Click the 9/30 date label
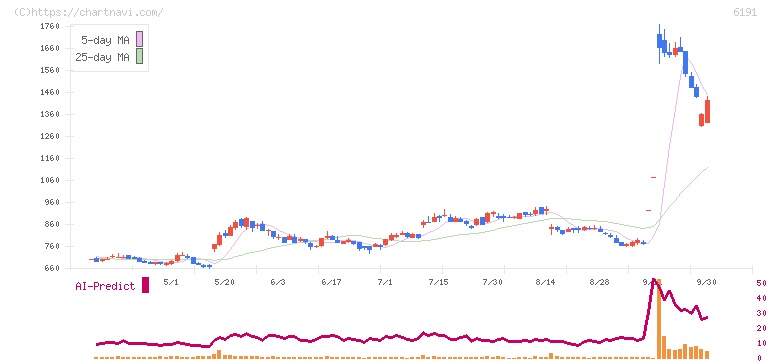This screenshot has height=361, width=772. point(707,282)
